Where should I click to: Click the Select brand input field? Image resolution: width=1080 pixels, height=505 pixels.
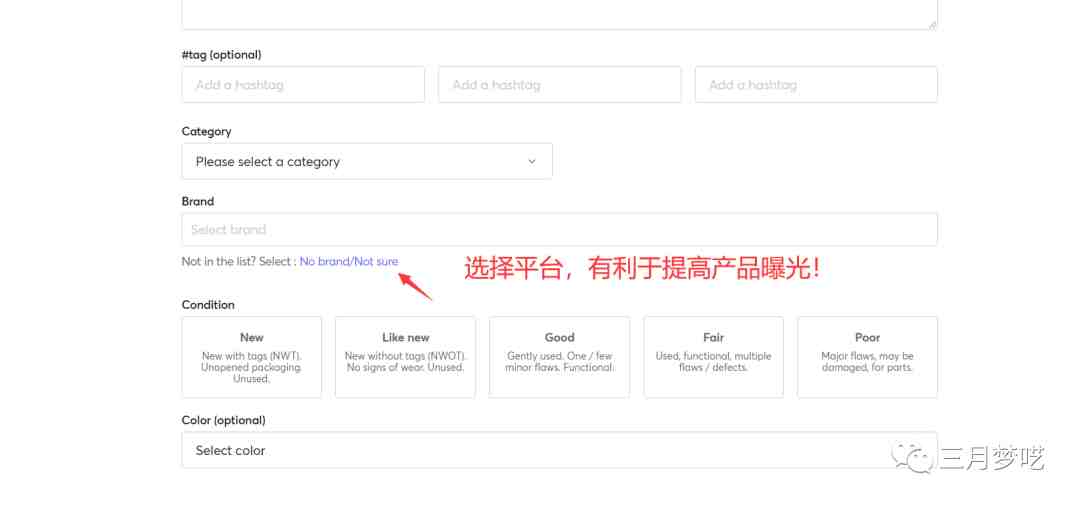[559, 229]
